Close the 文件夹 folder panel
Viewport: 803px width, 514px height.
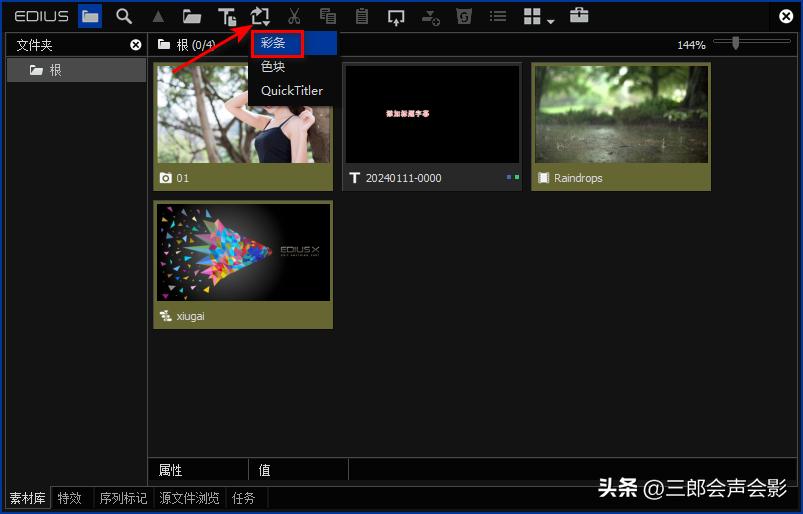point(136,45)
